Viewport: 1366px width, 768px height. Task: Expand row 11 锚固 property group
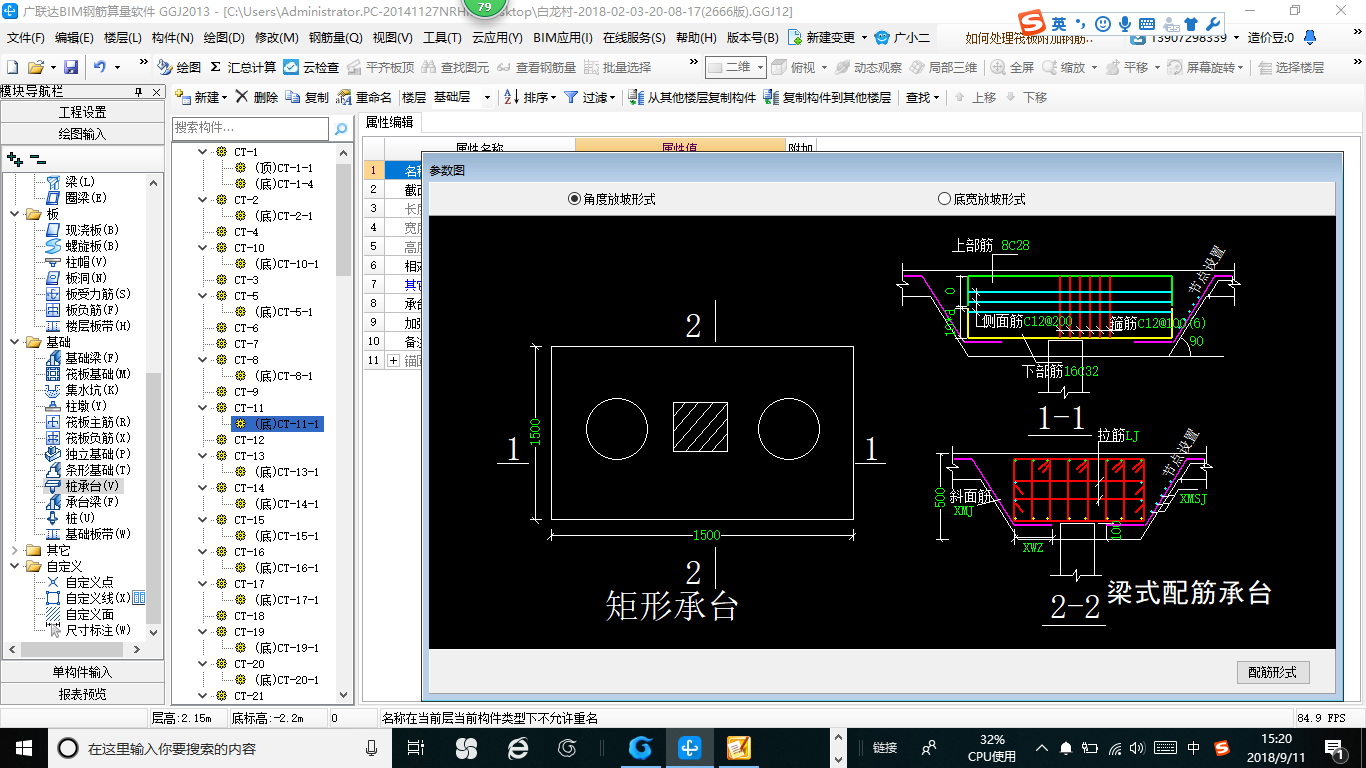393,360
